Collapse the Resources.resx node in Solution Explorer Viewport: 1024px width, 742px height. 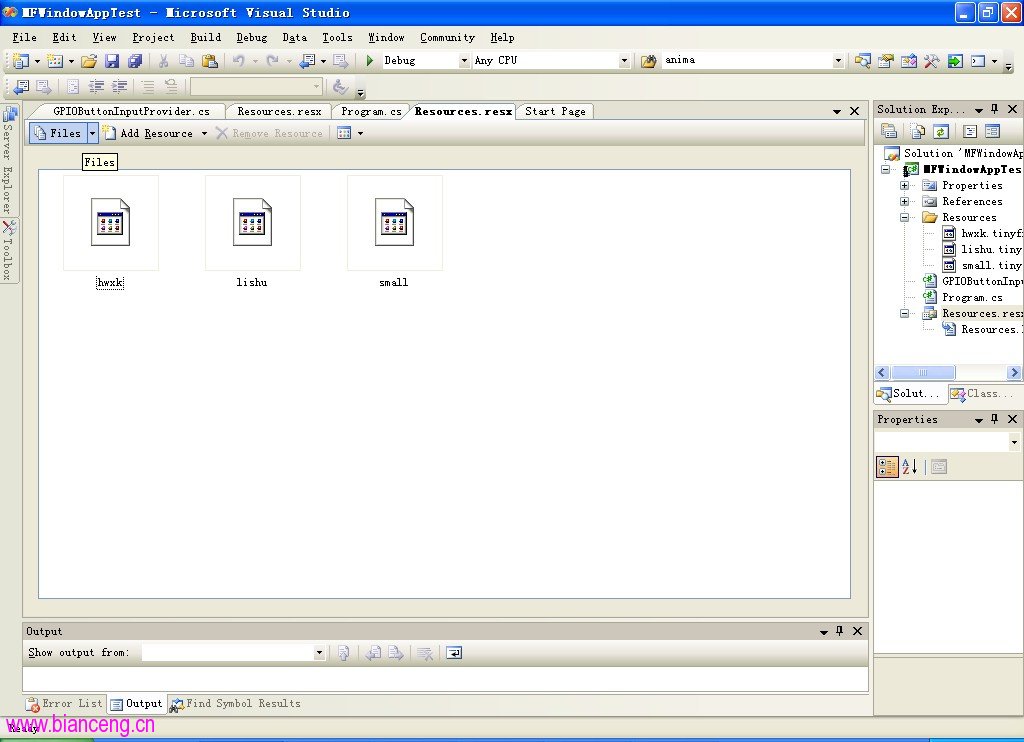click(x=904, y=314)
